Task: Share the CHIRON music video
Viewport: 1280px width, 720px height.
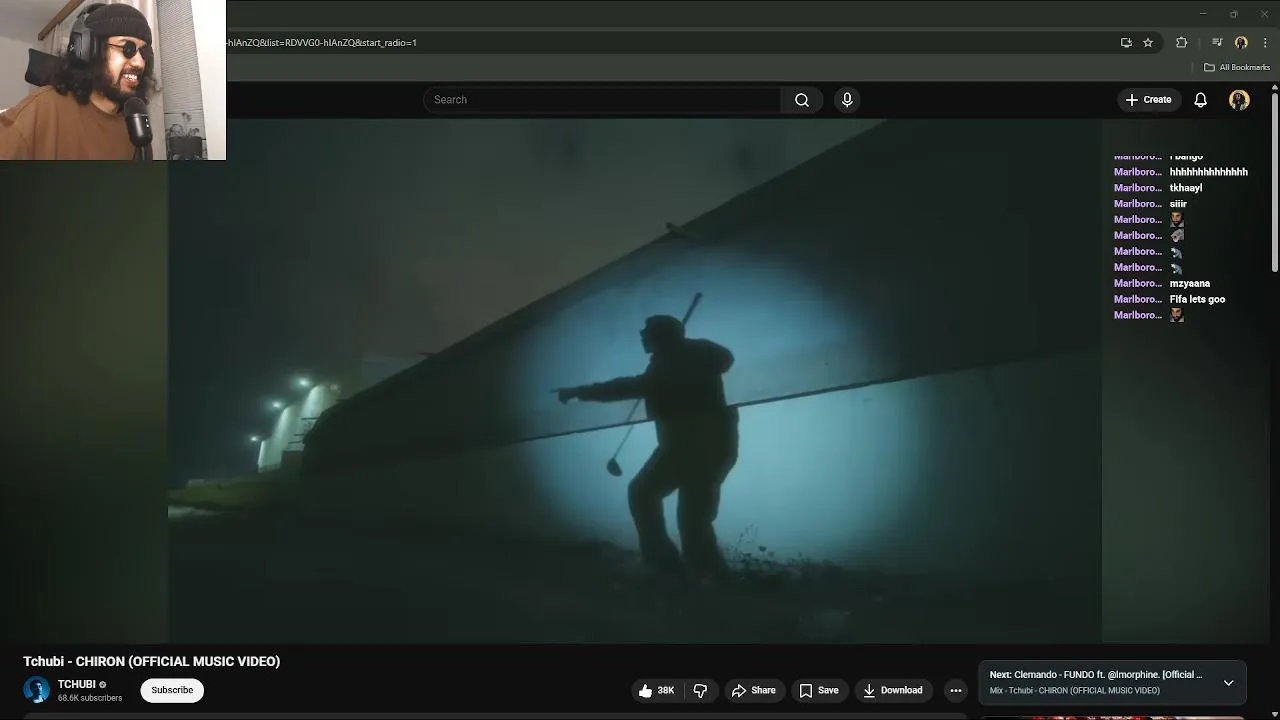Action: [x=753, y=690]
